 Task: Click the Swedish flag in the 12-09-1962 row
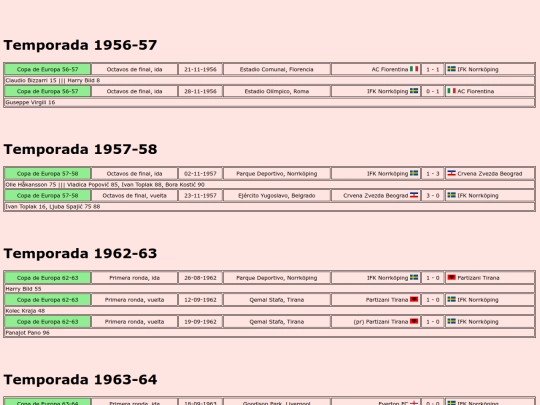451,300
